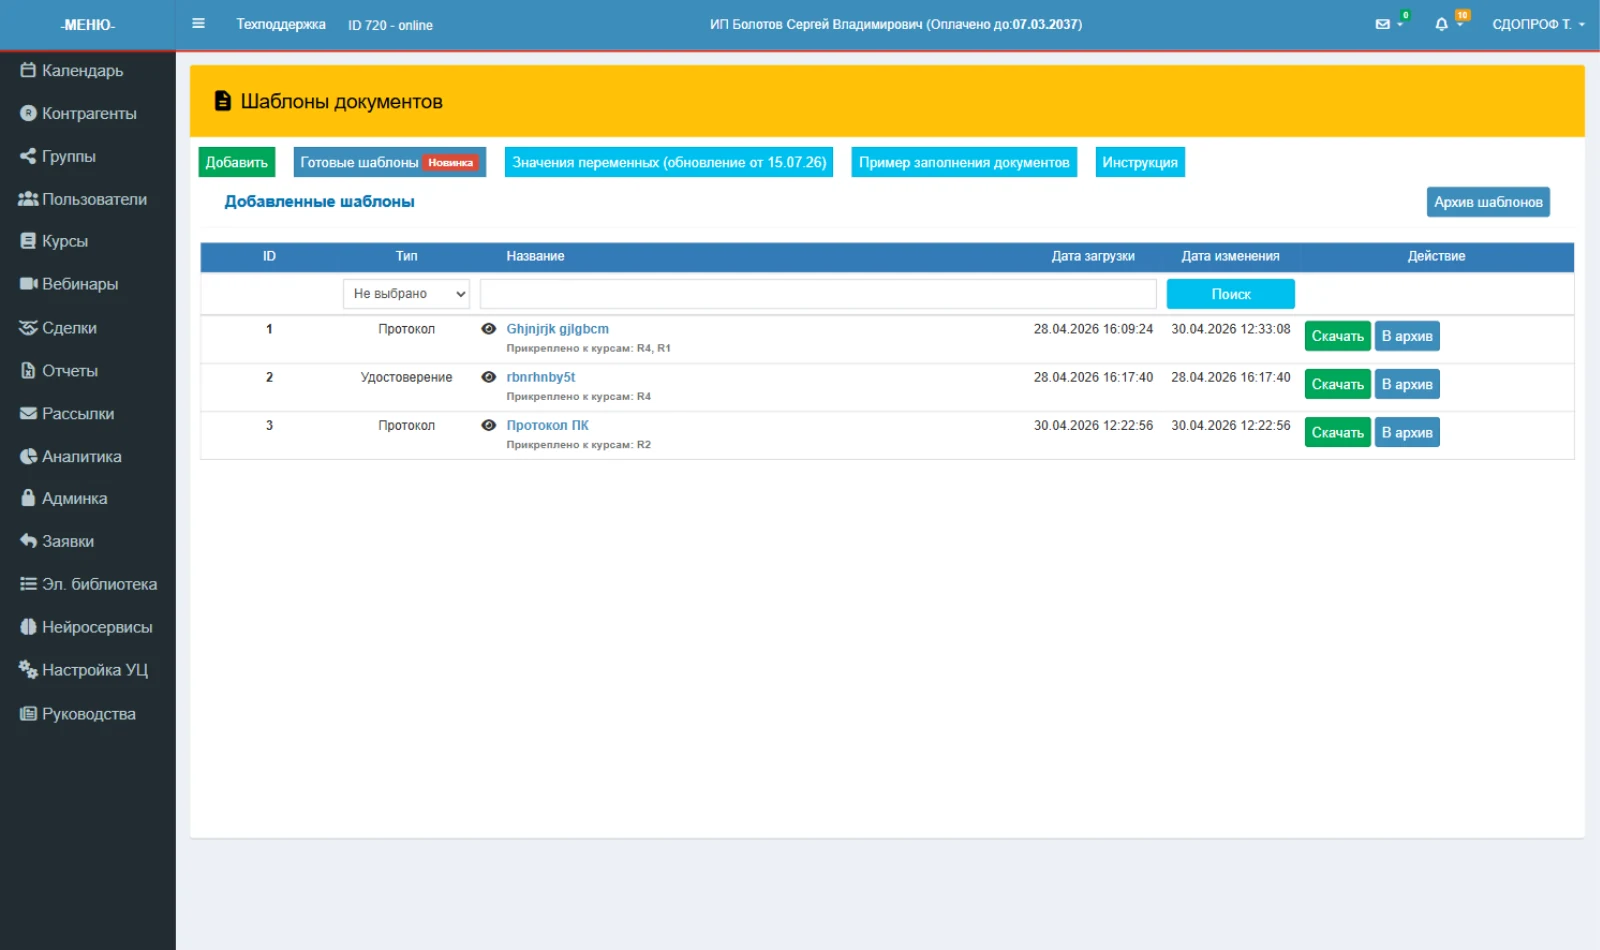The height and width of the screenshot is (950, 1600).
Task: Open the Протокол ПК template link
Action: [x=547, y=425]
